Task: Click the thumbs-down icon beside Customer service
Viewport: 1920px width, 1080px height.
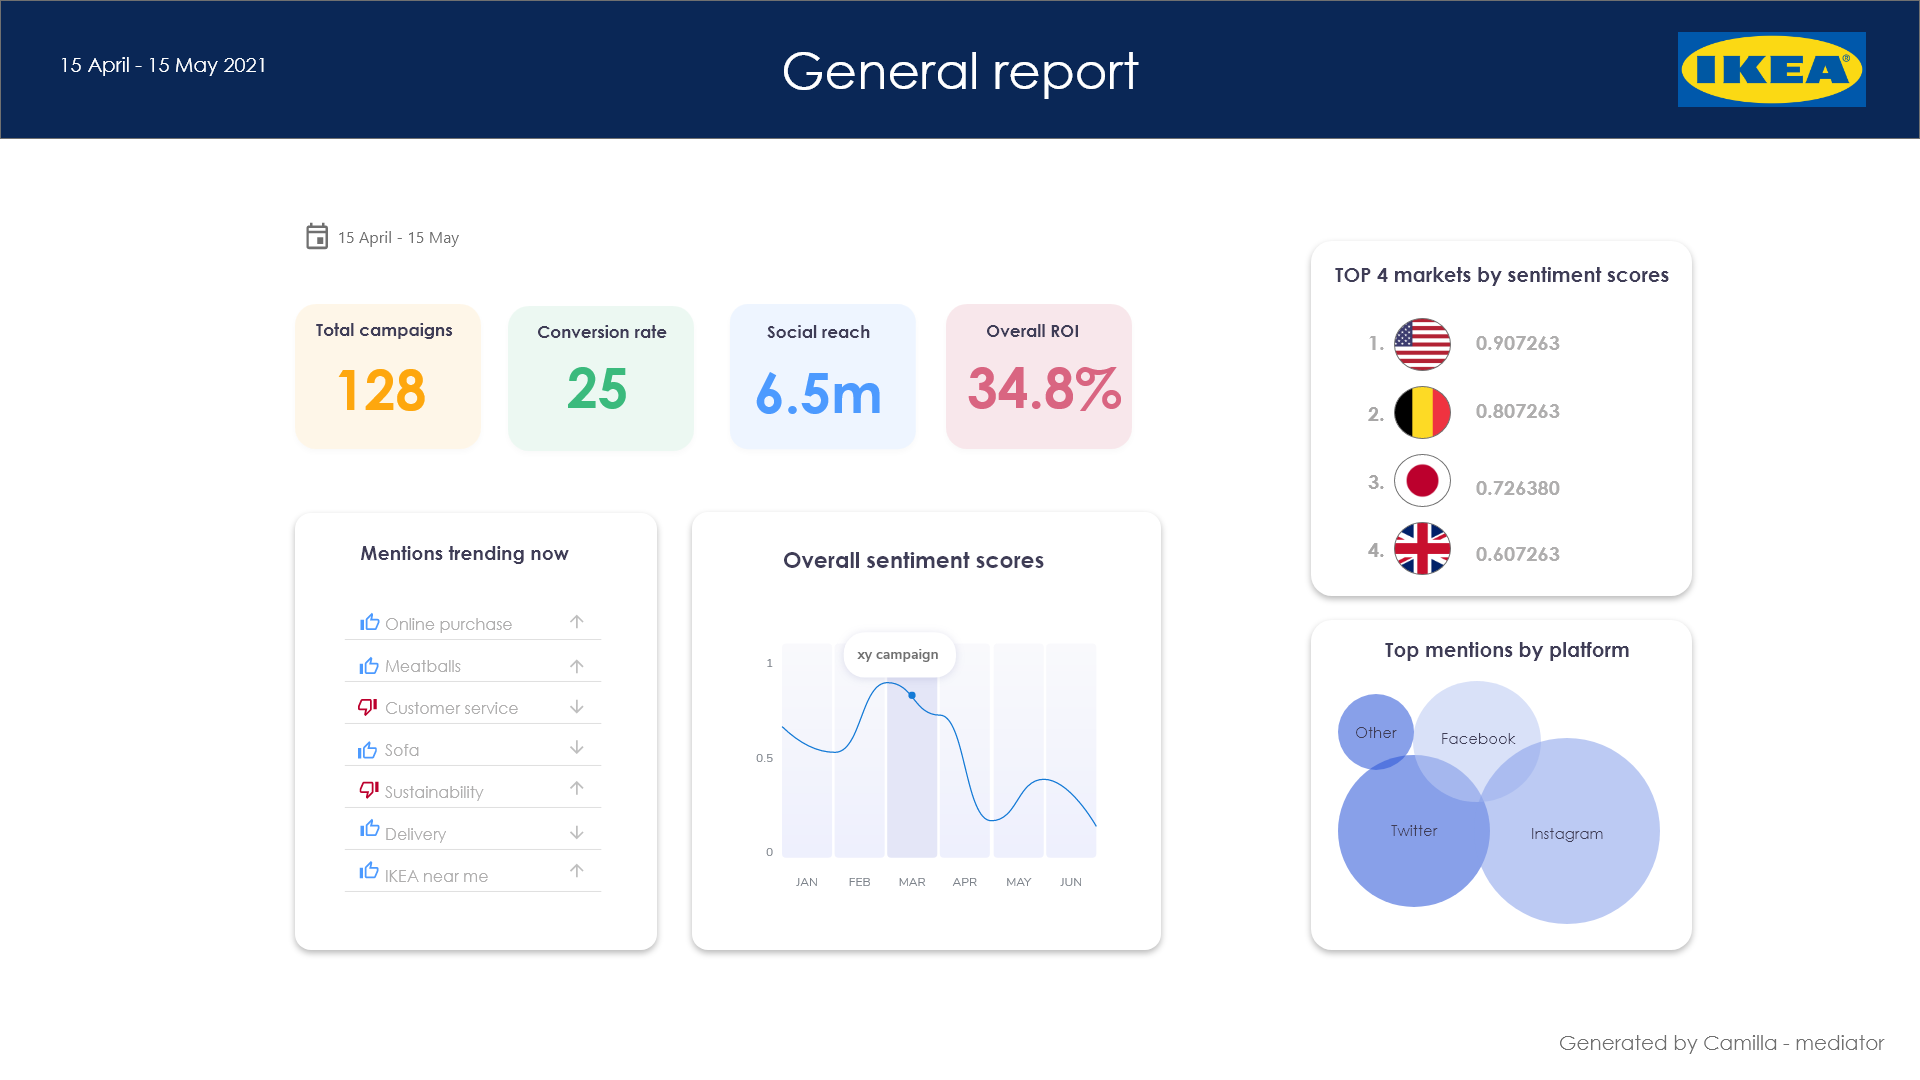Action: click(x=368, y=707)
